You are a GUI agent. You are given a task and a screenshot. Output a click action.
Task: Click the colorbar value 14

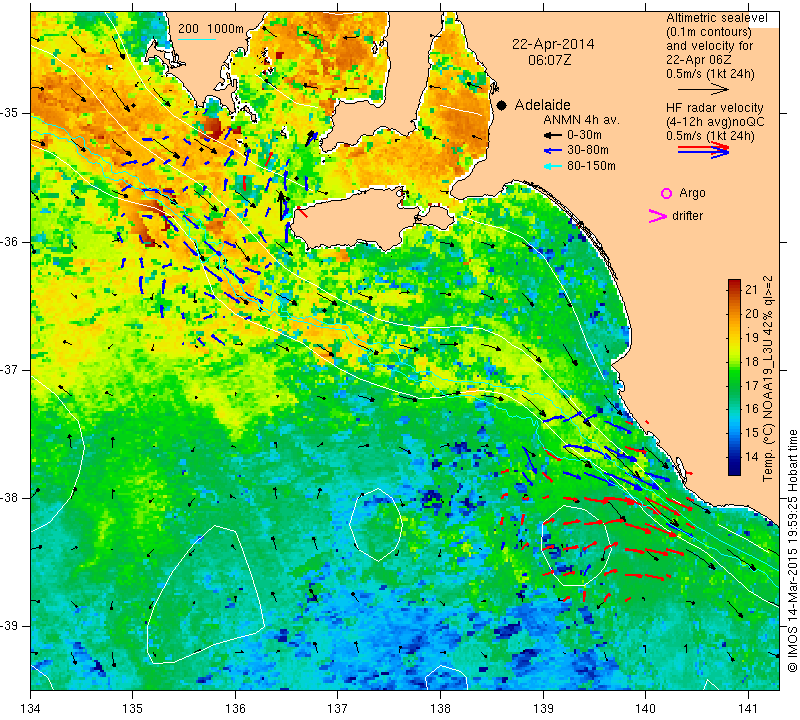coord(752,457)
